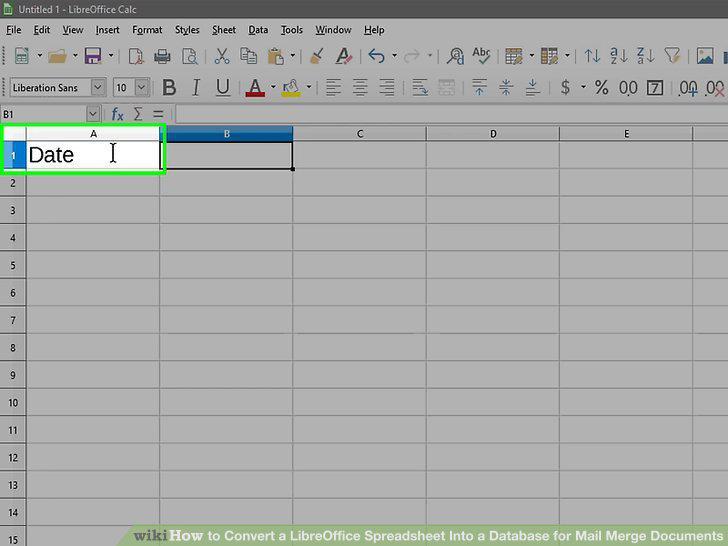Open the Save dropdown arrow
Image resolution: width=728 pixels, height=546 pixels.
111,56
